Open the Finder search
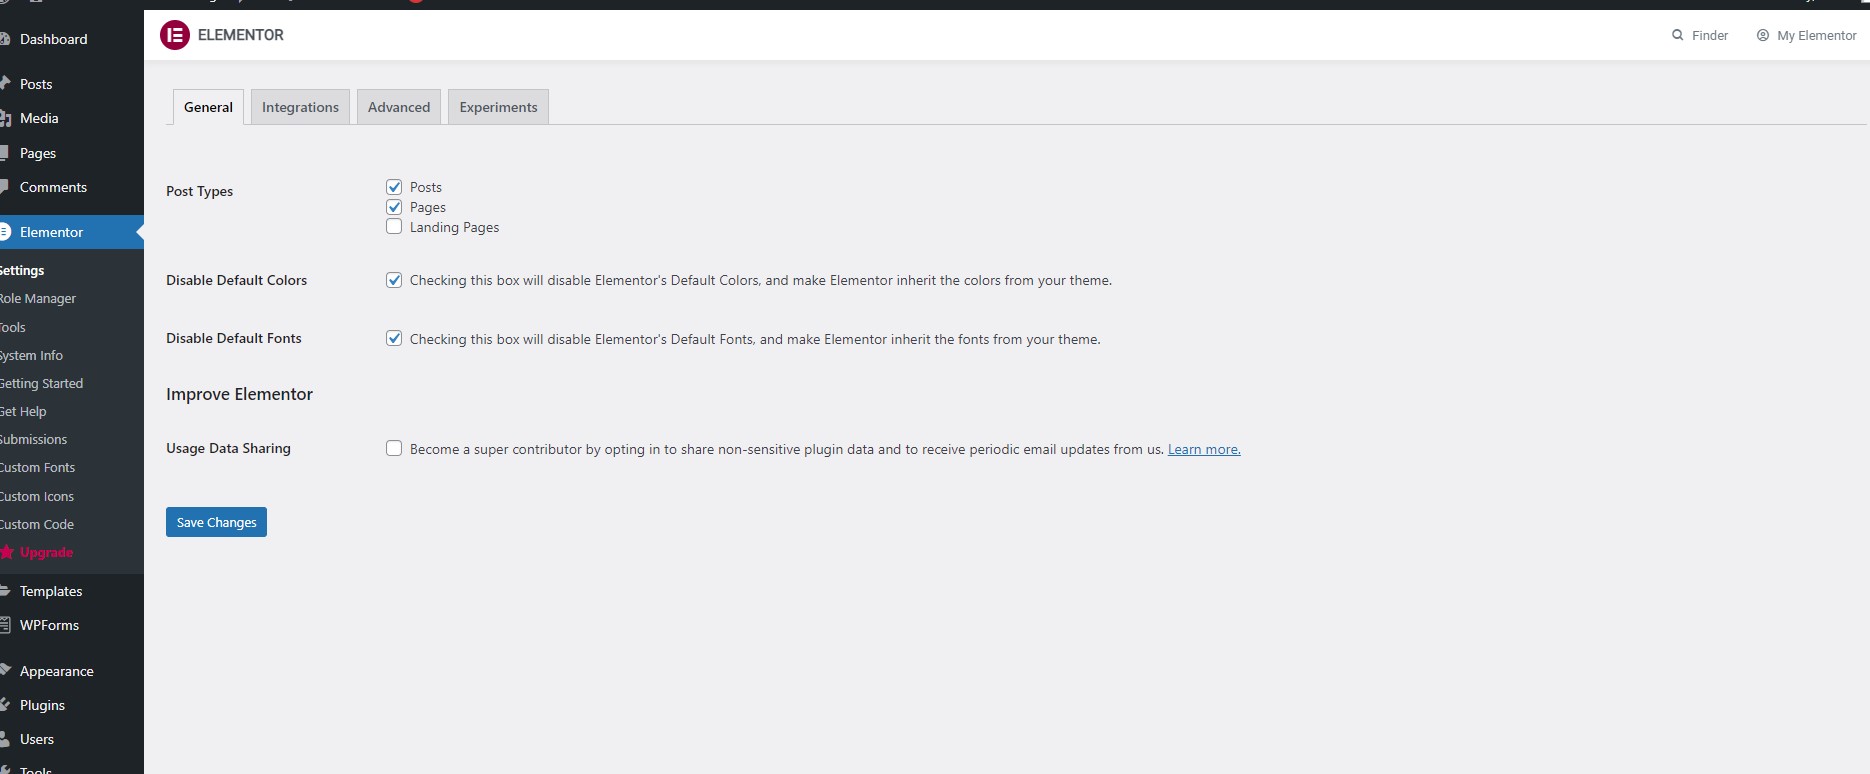 tap(1700, 35)
